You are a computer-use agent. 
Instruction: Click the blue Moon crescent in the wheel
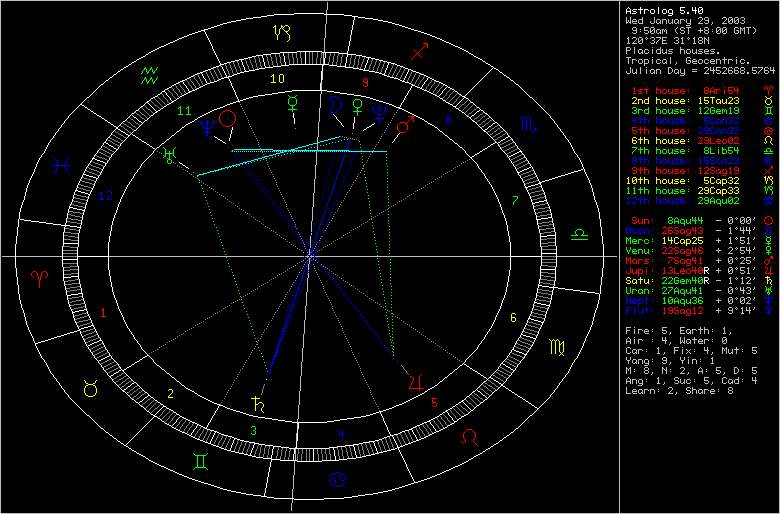pyautogui.click(x=331, y=103)
